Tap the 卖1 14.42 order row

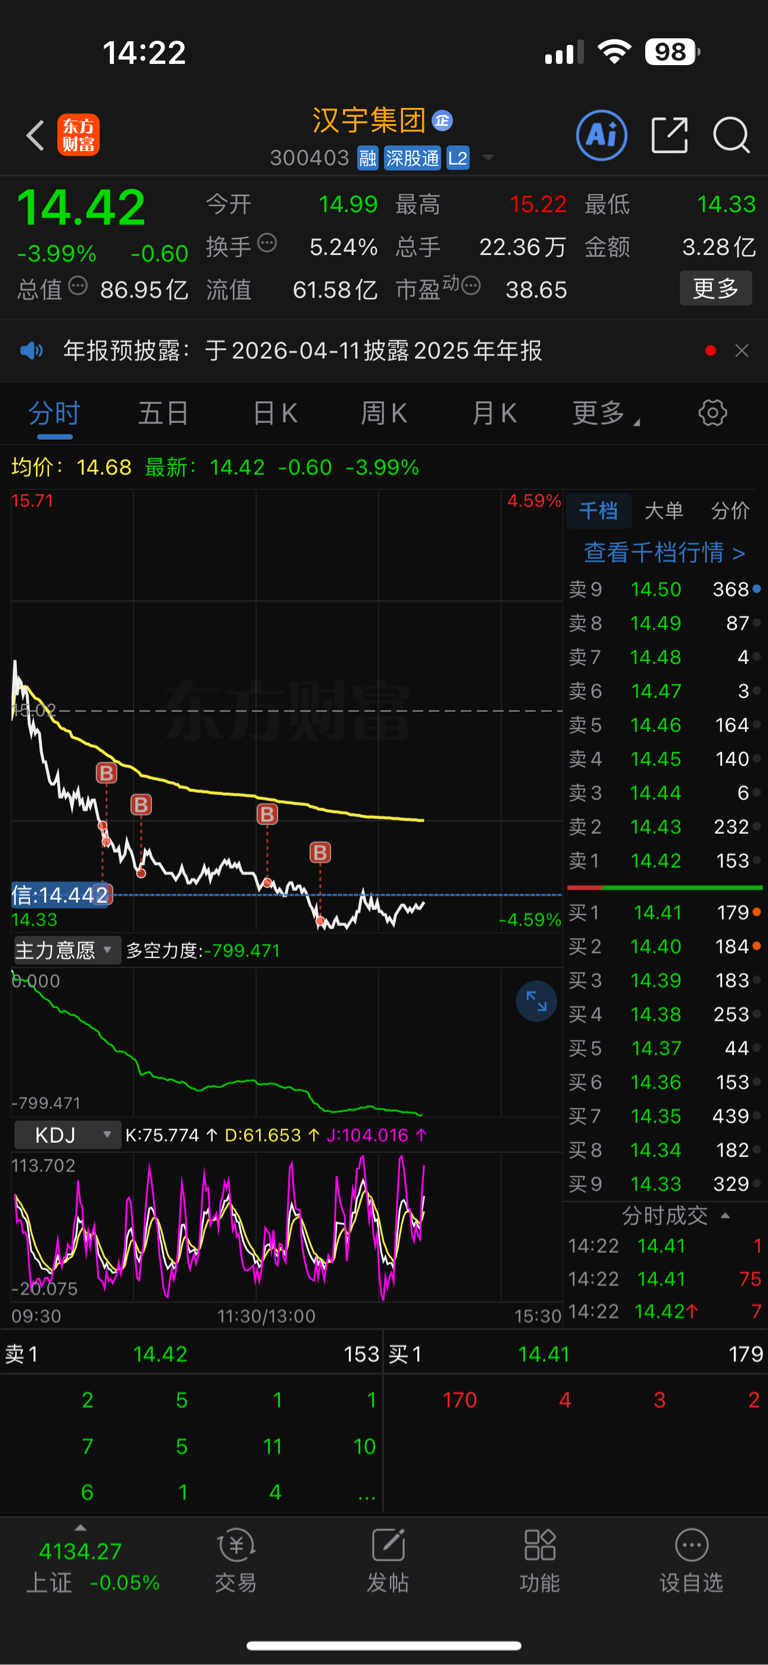(665, 861)
